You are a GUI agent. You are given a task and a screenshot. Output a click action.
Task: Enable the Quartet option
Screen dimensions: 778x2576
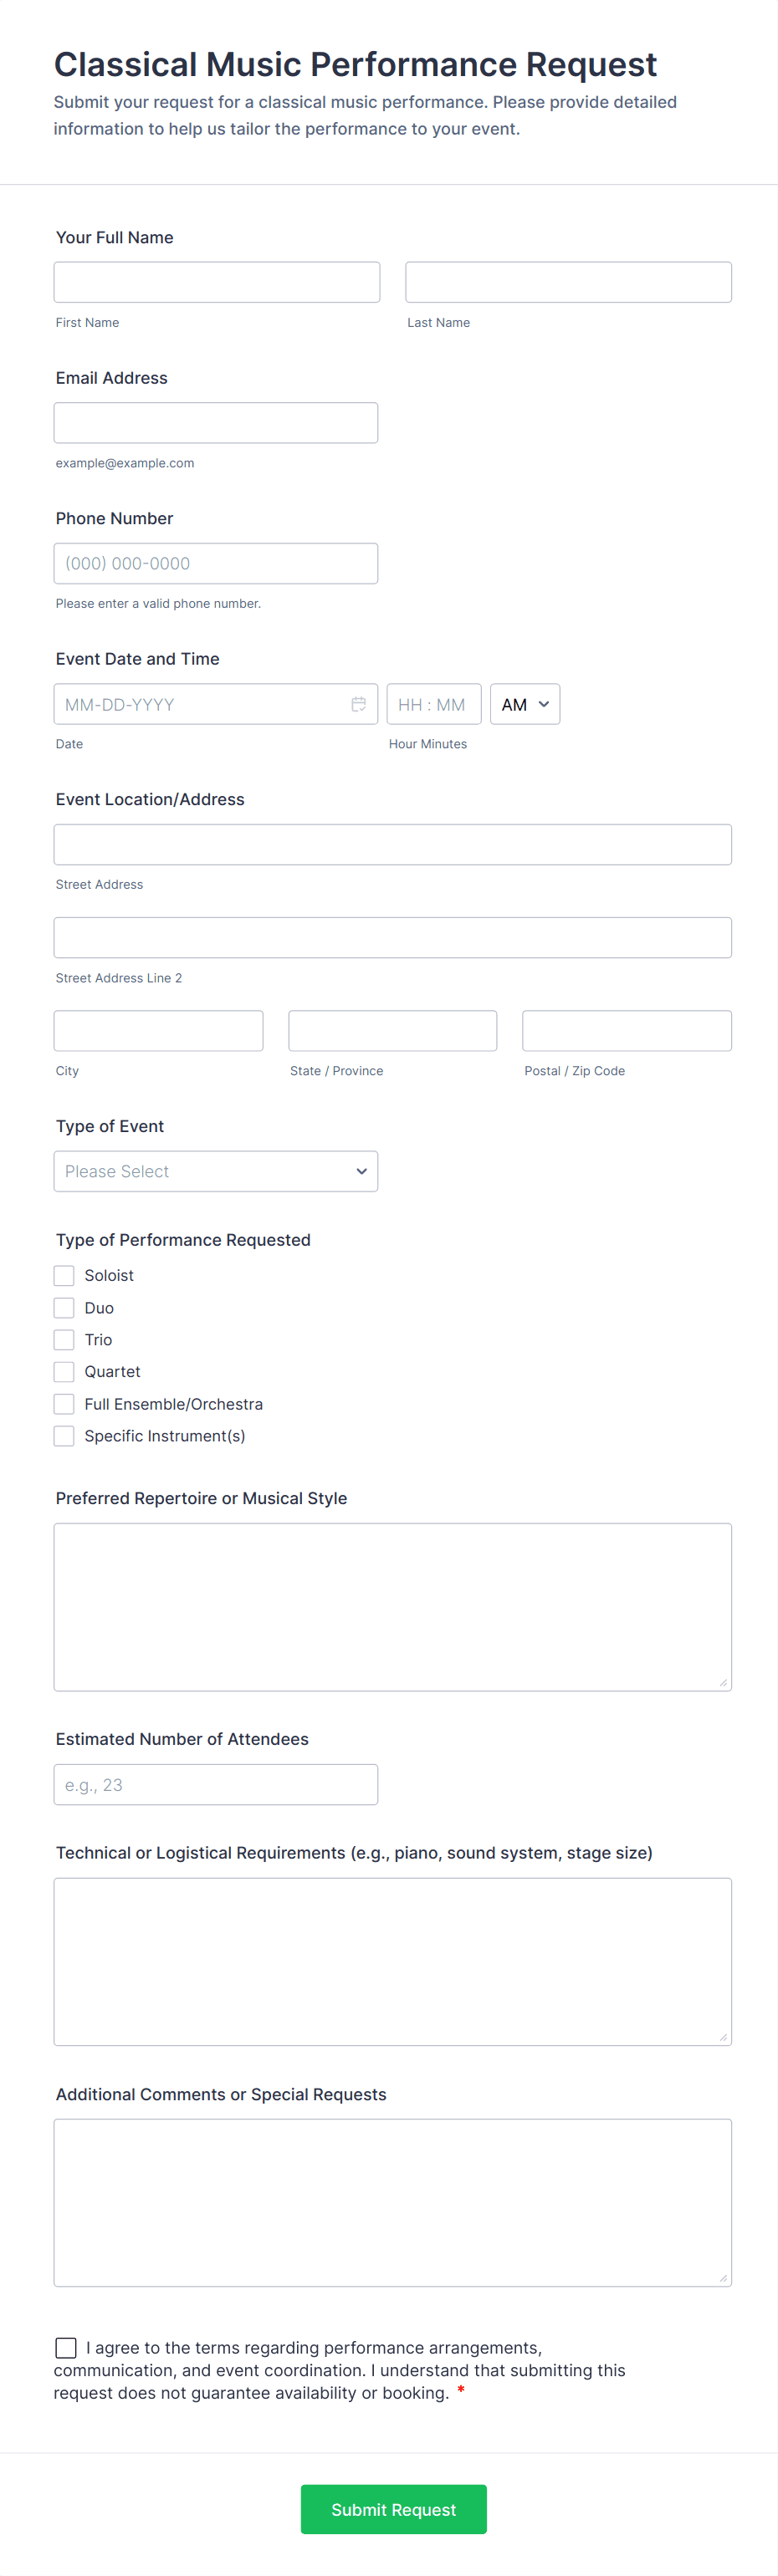pyautogui.click(x=63, y=1371)
